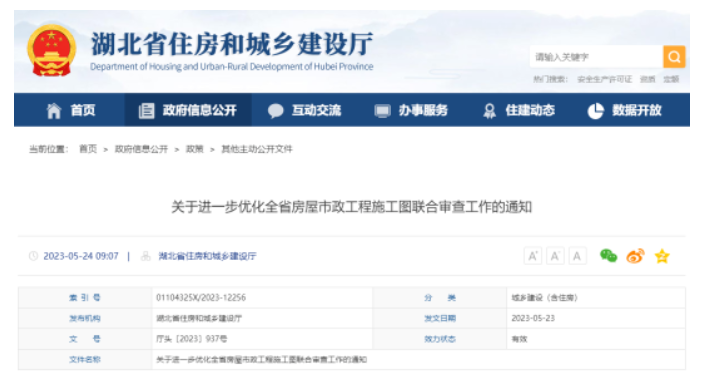The width and height of the screenshot is (705, 388).
Task: Open the 首页 navigation menu item
Action: [83, 110]
